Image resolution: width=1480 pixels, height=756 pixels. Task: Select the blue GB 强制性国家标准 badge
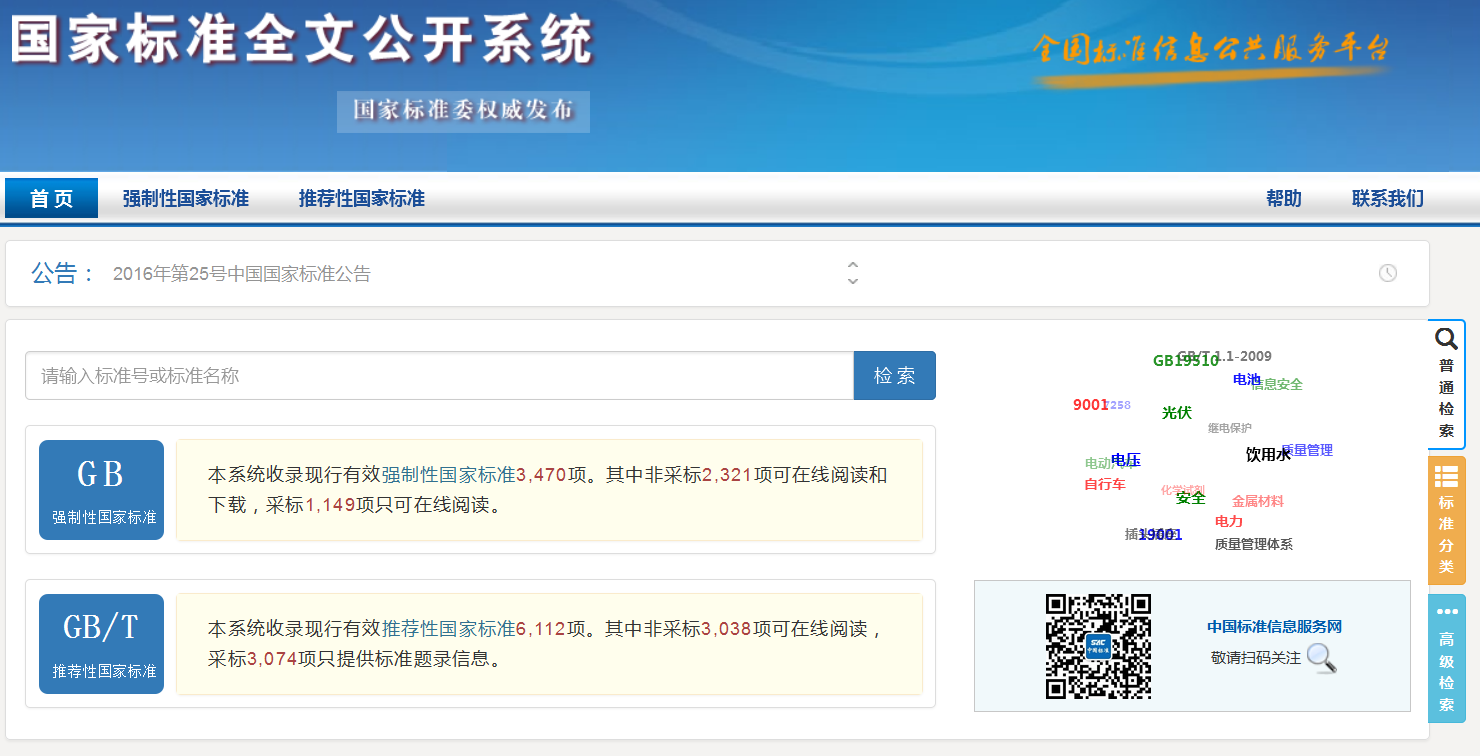[101, 489]
